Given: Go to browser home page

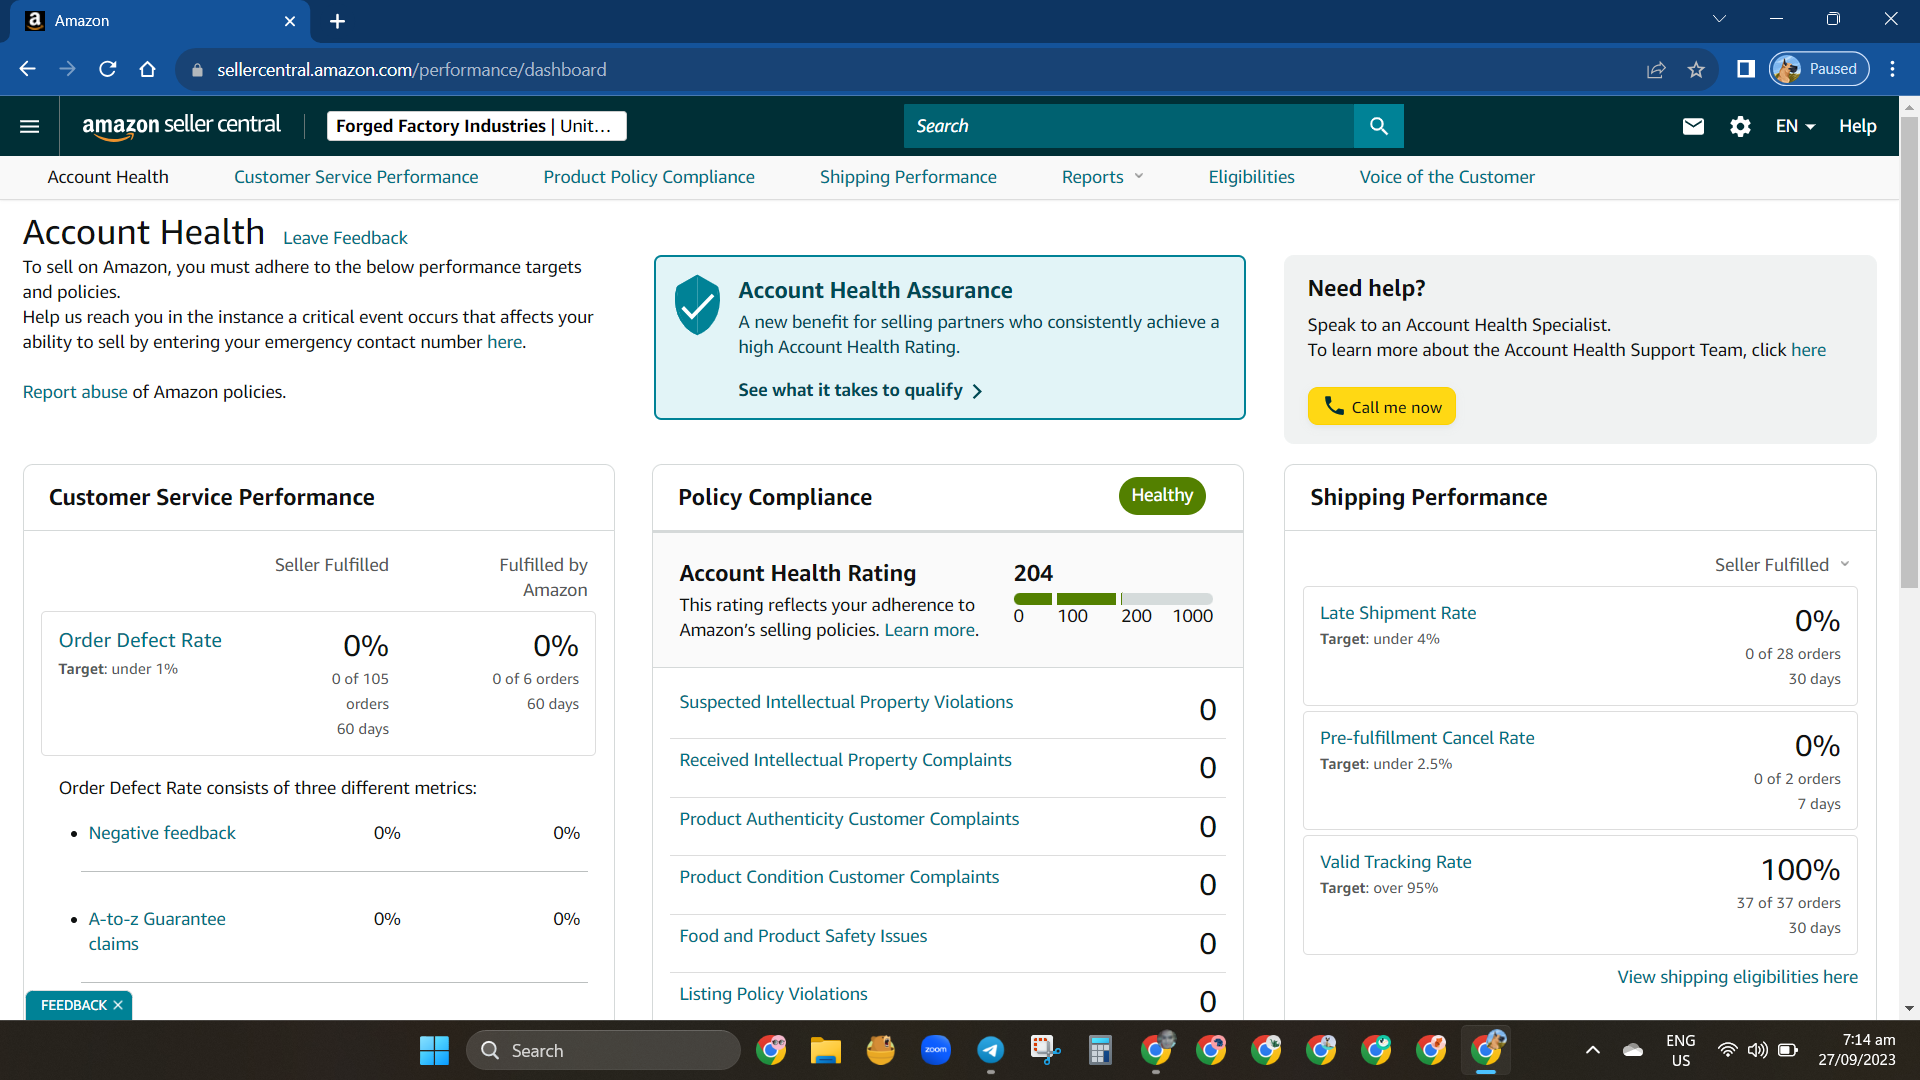Looking at the screenshot, I should click(x=148, y=69).
